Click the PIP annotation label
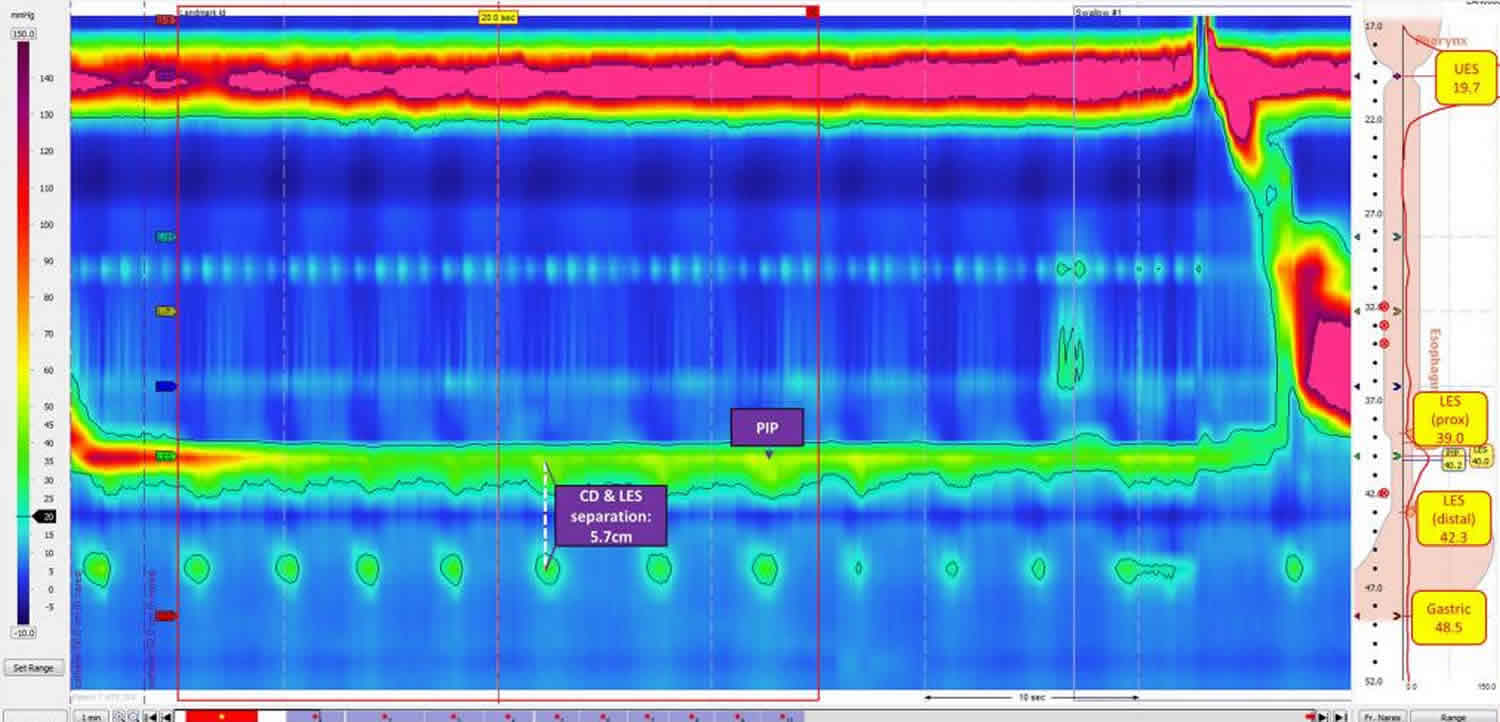 (767, 426)
